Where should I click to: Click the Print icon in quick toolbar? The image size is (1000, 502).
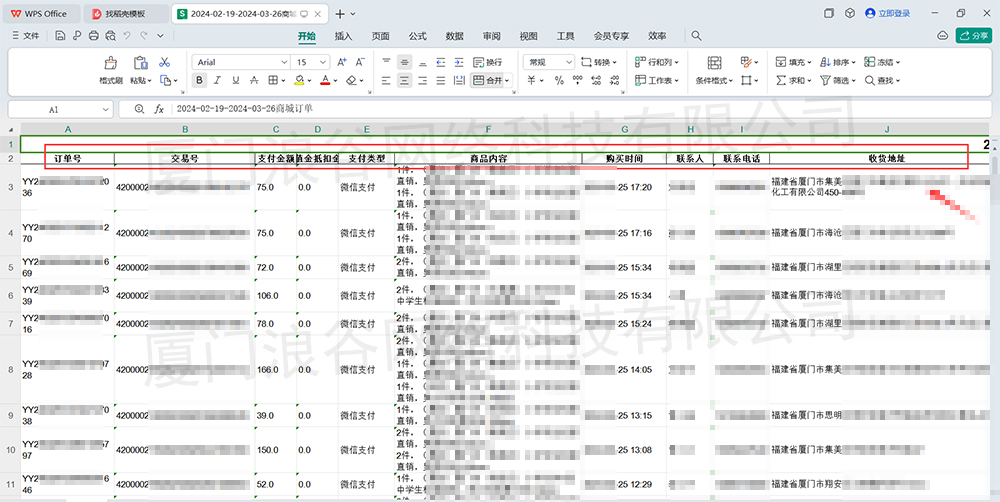pos(94,36)
